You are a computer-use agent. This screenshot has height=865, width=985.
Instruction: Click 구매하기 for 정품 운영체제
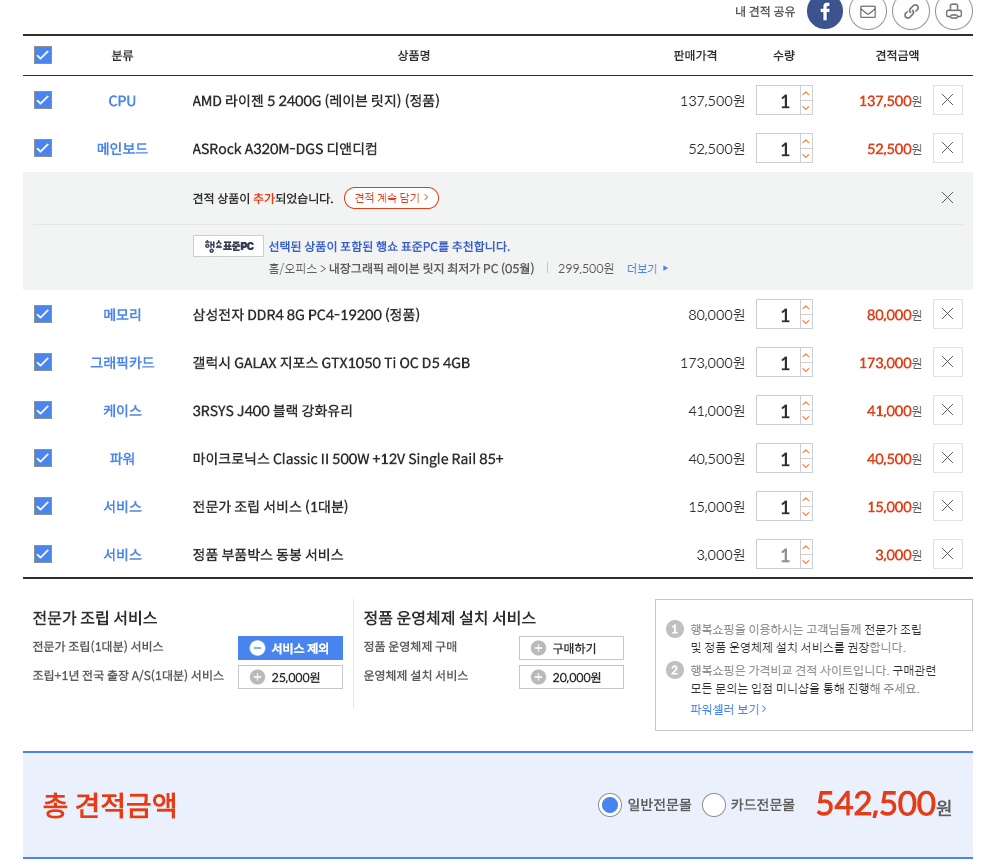coord(571,648)
